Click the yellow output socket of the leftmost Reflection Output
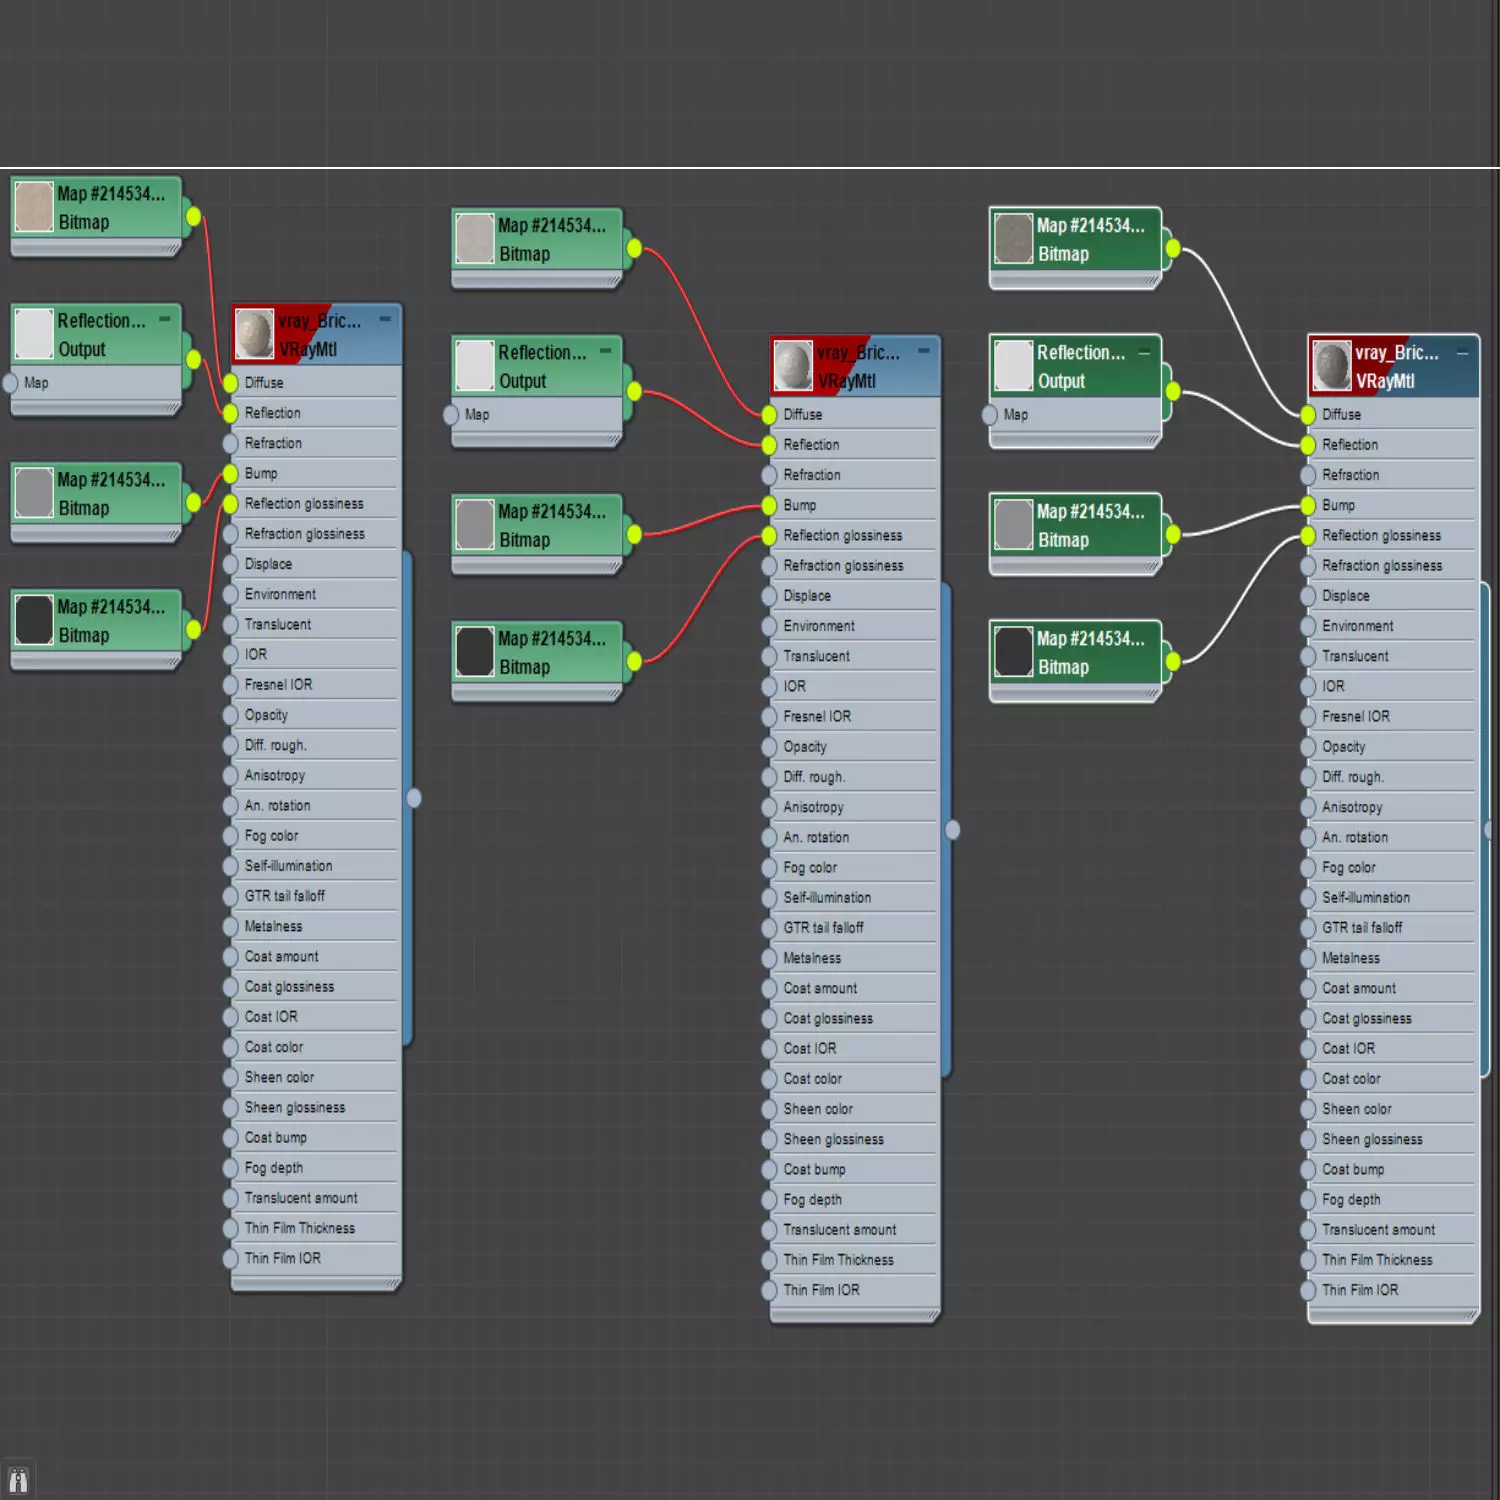 pos(193,358)
